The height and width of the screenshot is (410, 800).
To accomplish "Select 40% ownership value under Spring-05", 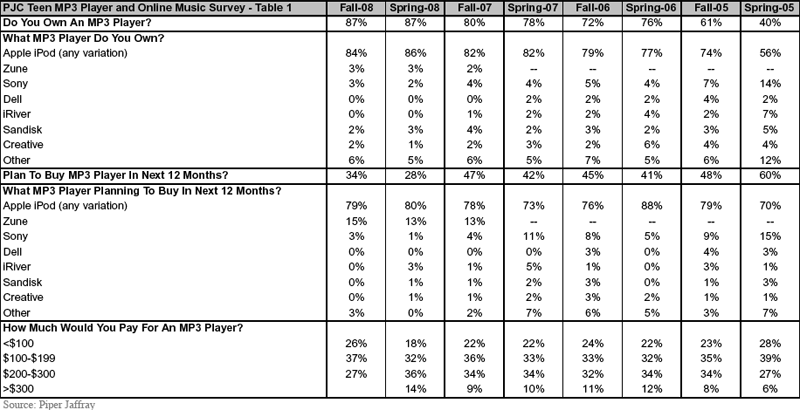I will point(770,23).
